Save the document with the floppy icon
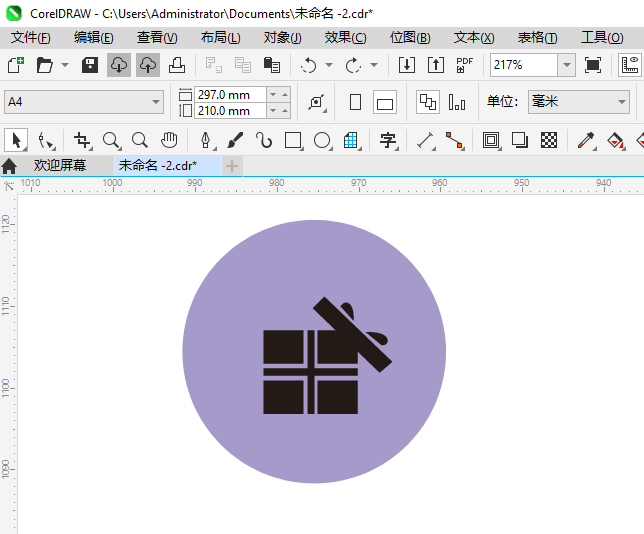 [90, 65]
